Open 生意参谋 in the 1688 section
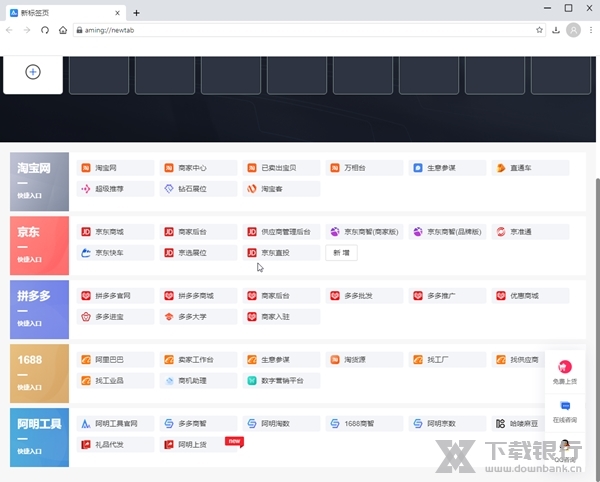 pos(281,360)
